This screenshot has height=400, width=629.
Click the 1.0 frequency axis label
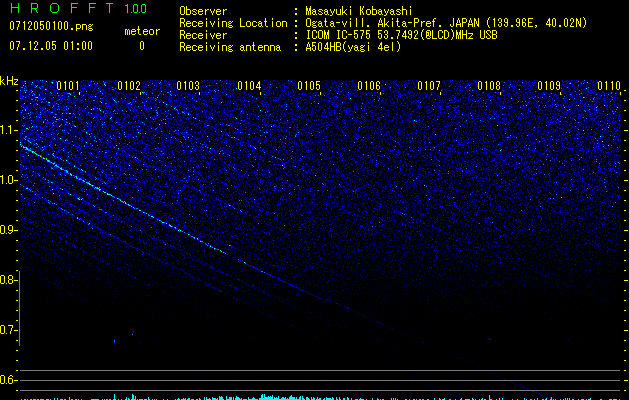pyautogui.click(x=8, y=180)
